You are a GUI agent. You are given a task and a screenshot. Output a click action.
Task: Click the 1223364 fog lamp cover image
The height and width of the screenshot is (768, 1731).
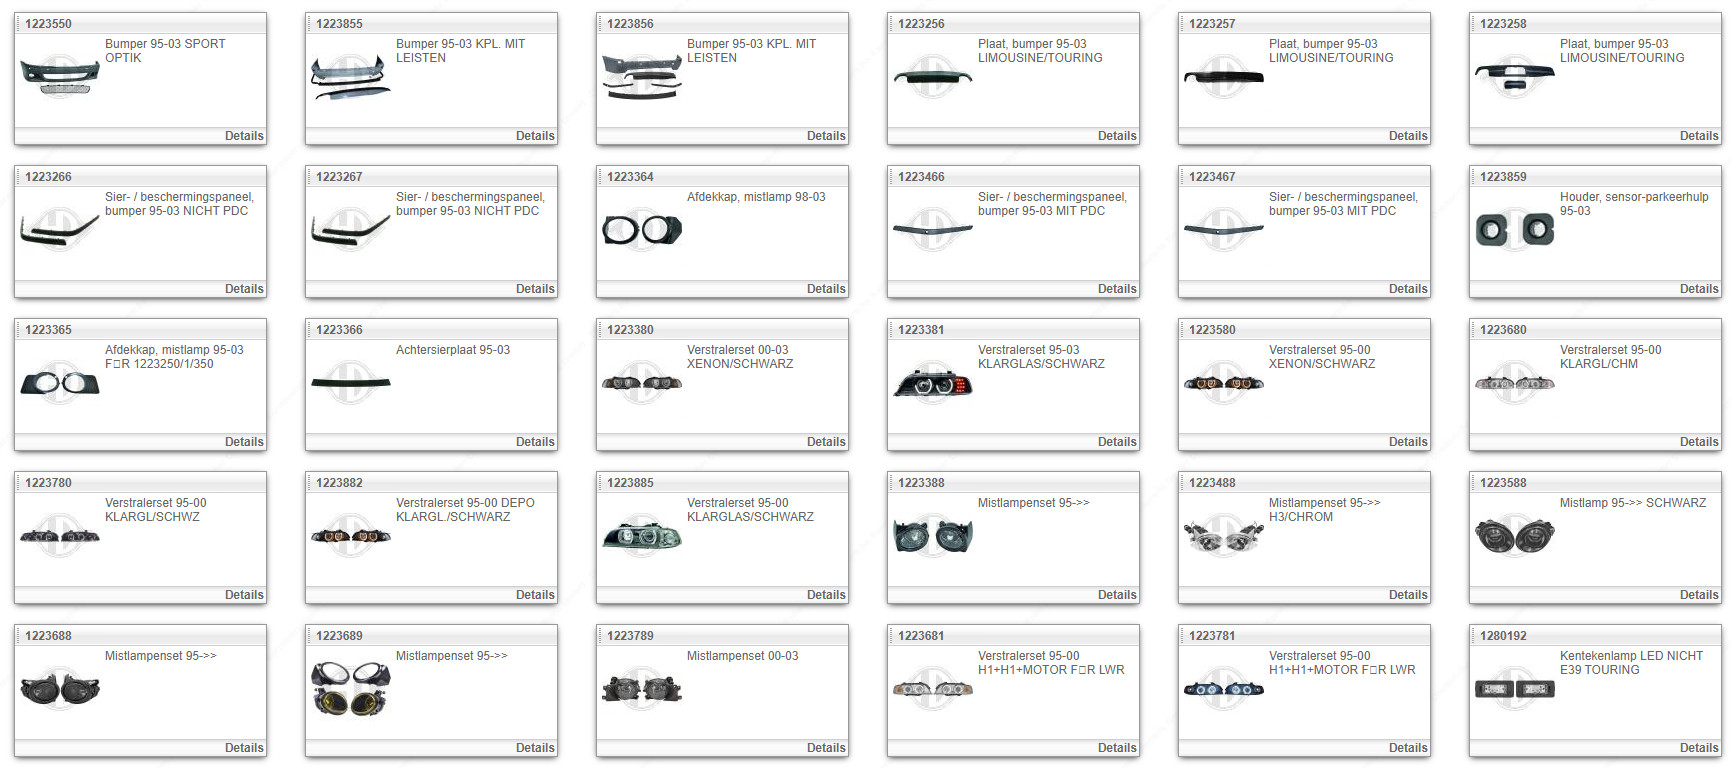[642, 230]
